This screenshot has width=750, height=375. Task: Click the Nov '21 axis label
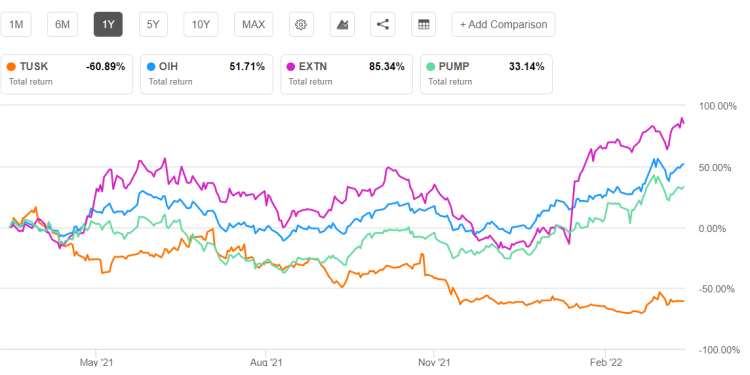coord(433,363)
